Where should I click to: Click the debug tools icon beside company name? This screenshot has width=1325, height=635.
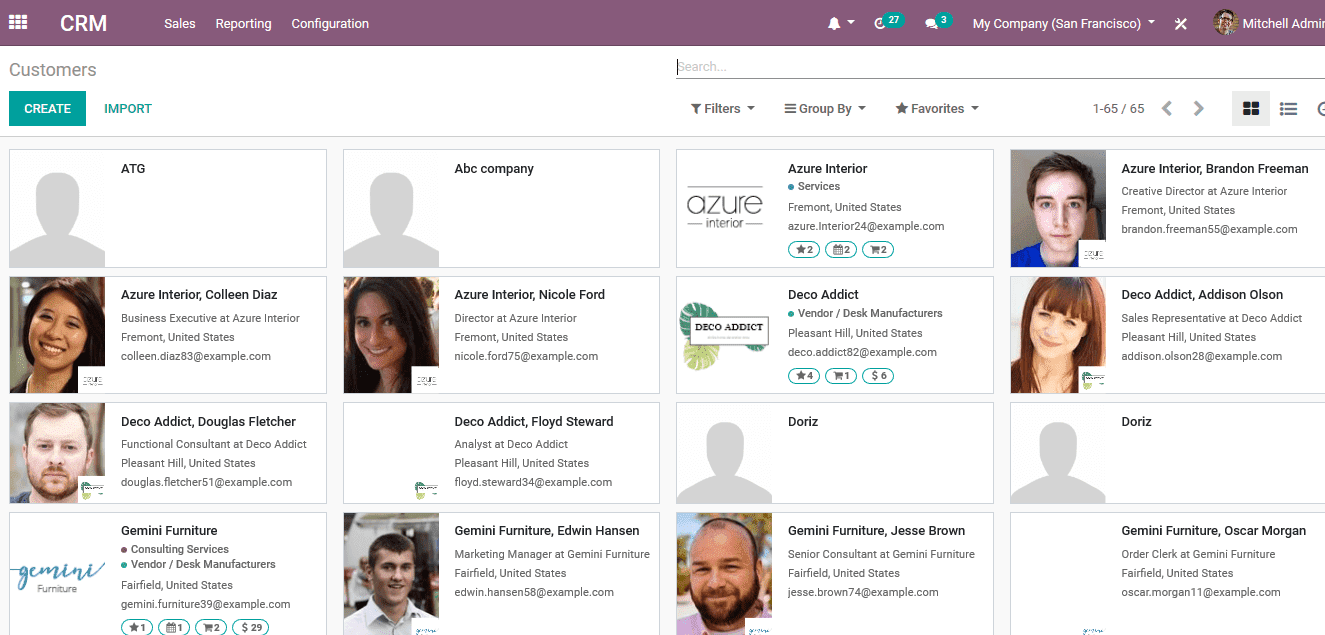1180,23
